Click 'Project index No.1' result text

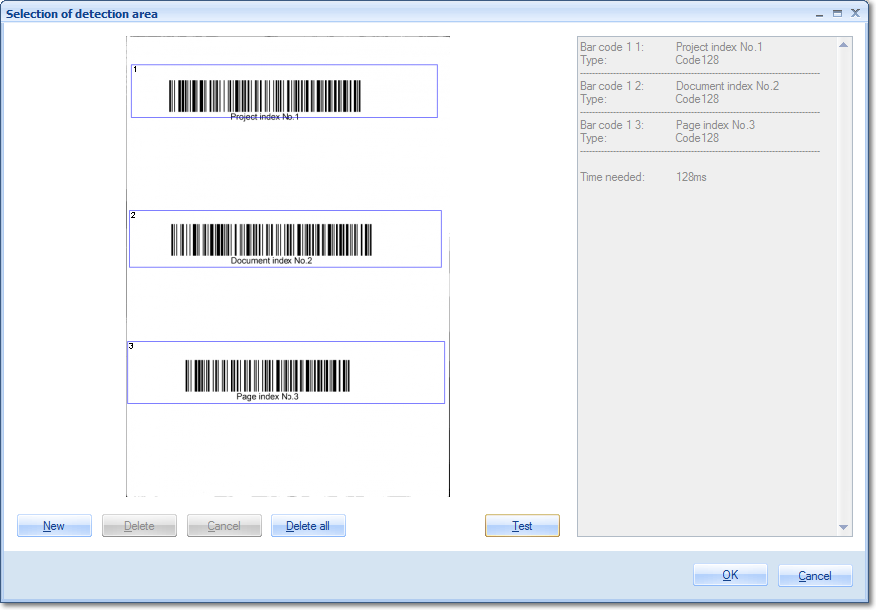pos(719,47)
